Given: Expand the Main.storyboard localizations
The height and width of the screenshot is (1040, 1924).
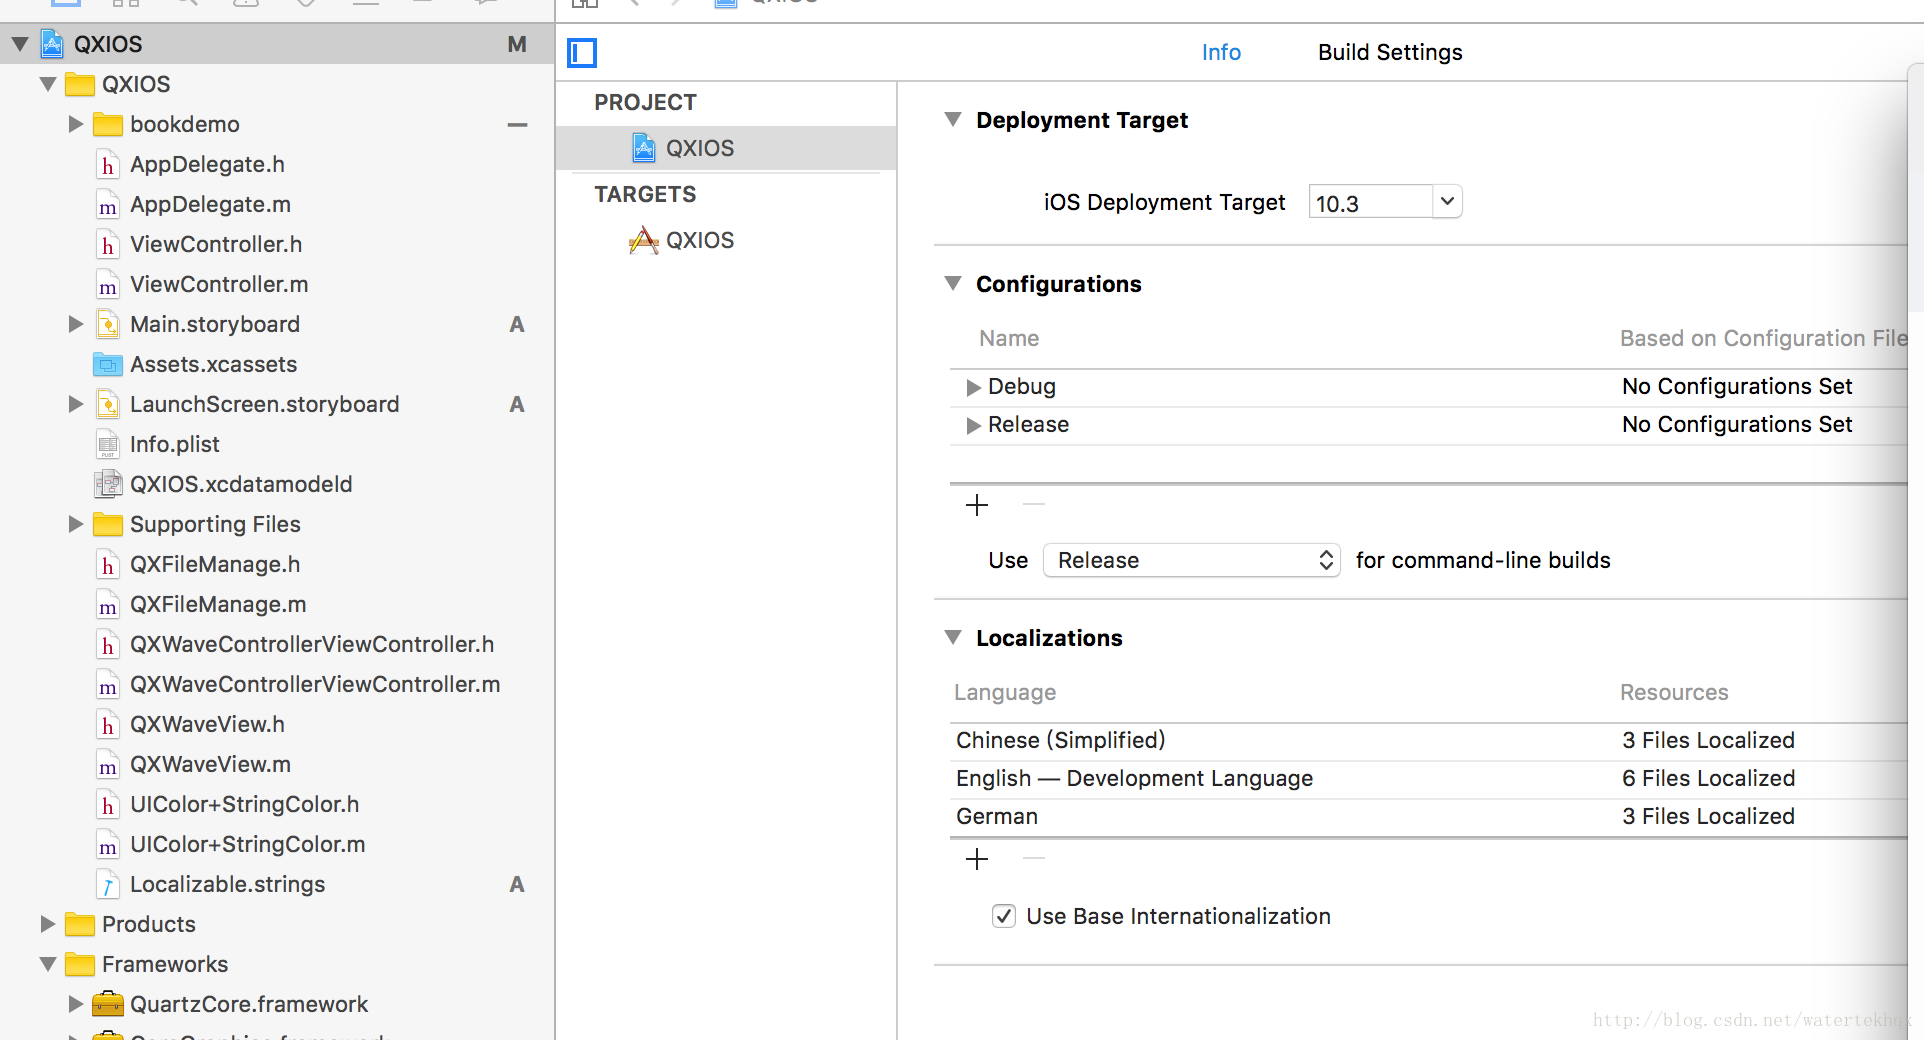Looking at the screenshot, I should point(75,324).
